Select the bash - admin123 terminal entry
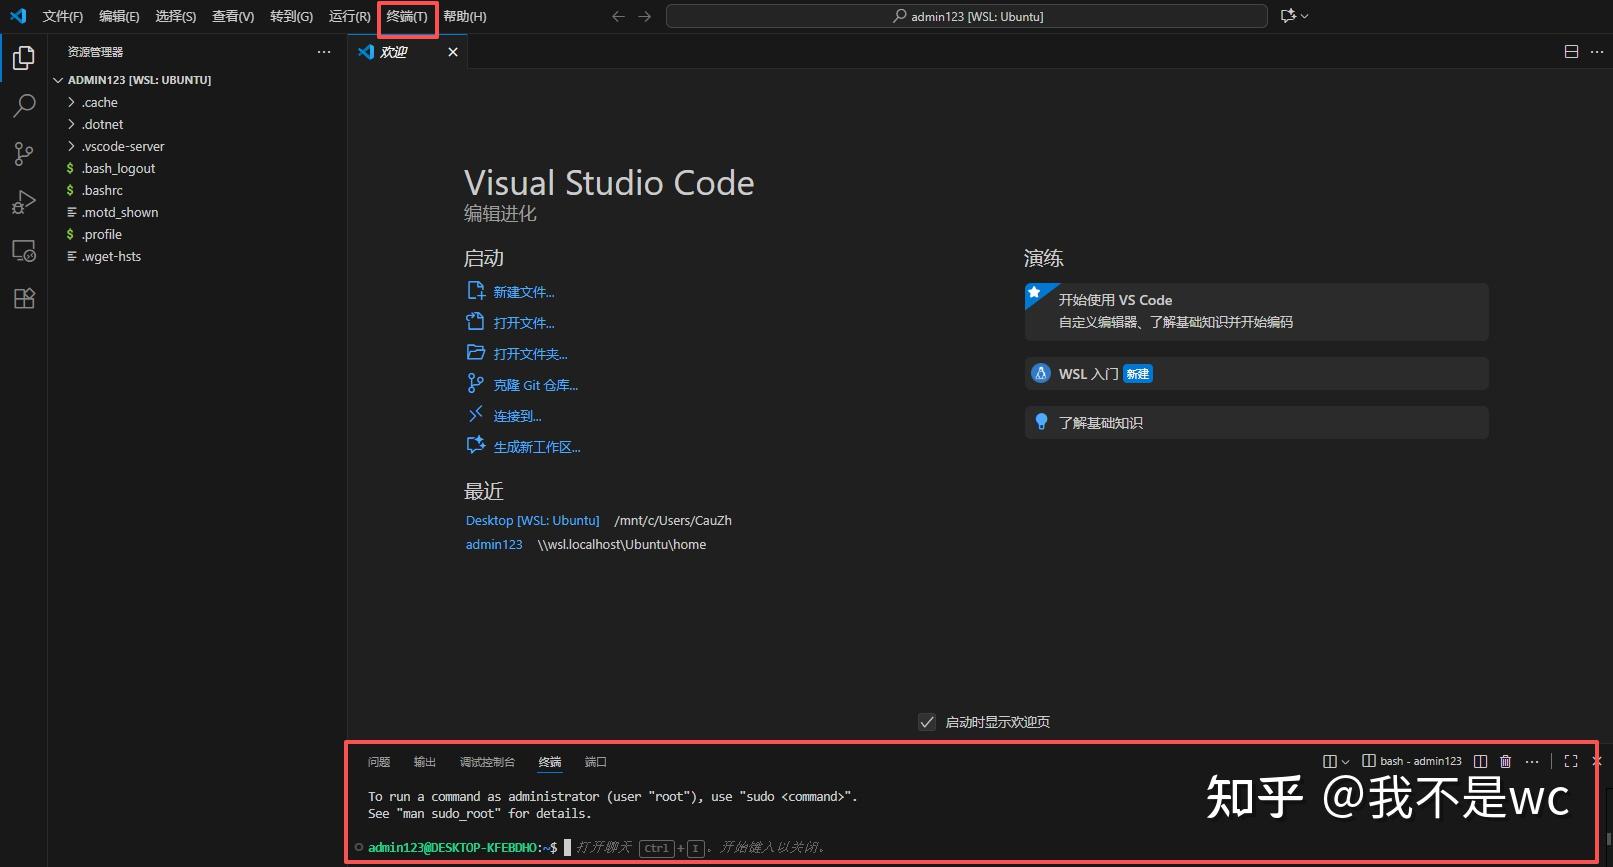 [x=1412, y=761]
